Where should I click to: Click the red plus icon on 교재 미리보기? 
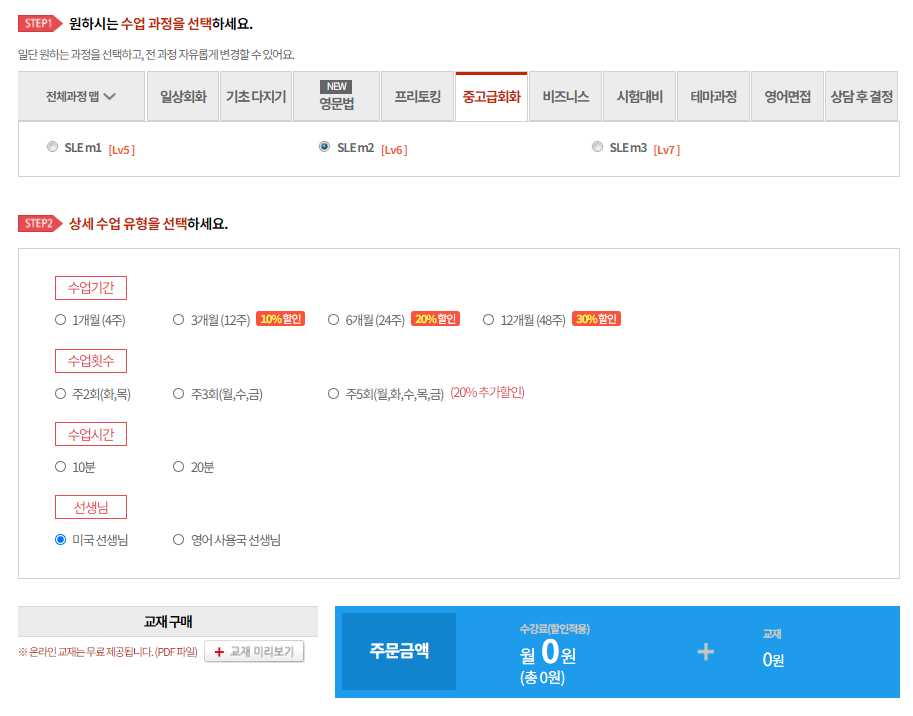[219, 652]
